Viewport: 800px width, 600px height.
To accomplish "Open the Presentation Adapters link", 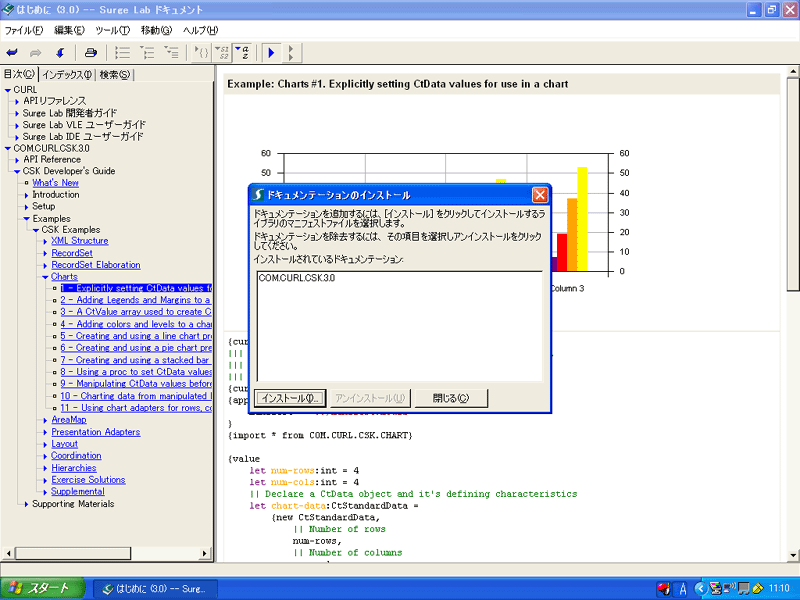I will point(95,432).
